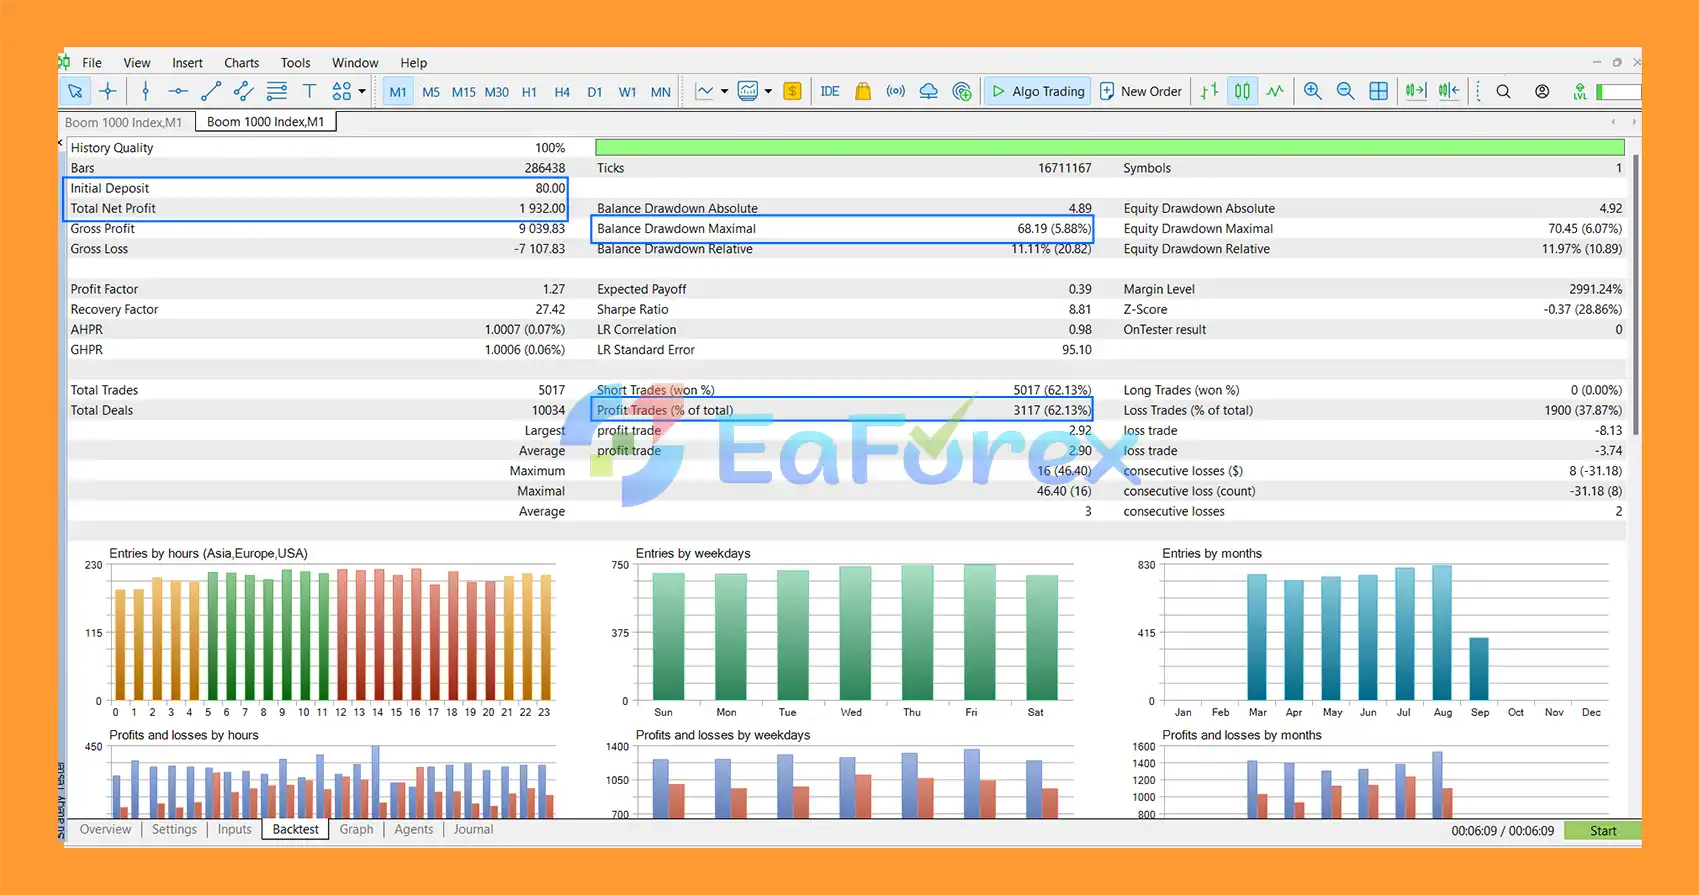Image resolution: width=1699 pixels, height=895 pixels.
Task: Open the Market shopping bag icon
Action: [863, 91]
